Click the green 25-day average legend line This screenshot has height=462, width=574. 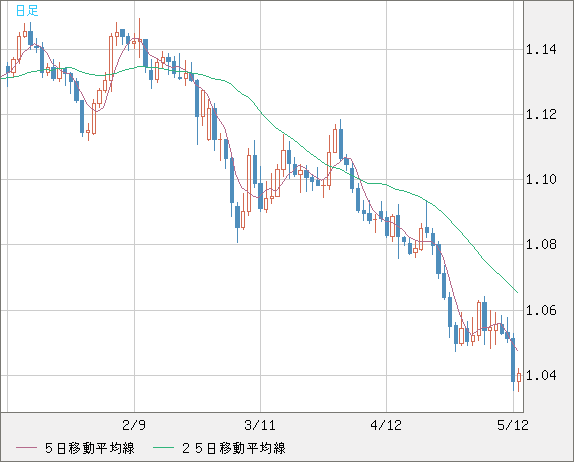pyautogui.click(x=163, y=448)
